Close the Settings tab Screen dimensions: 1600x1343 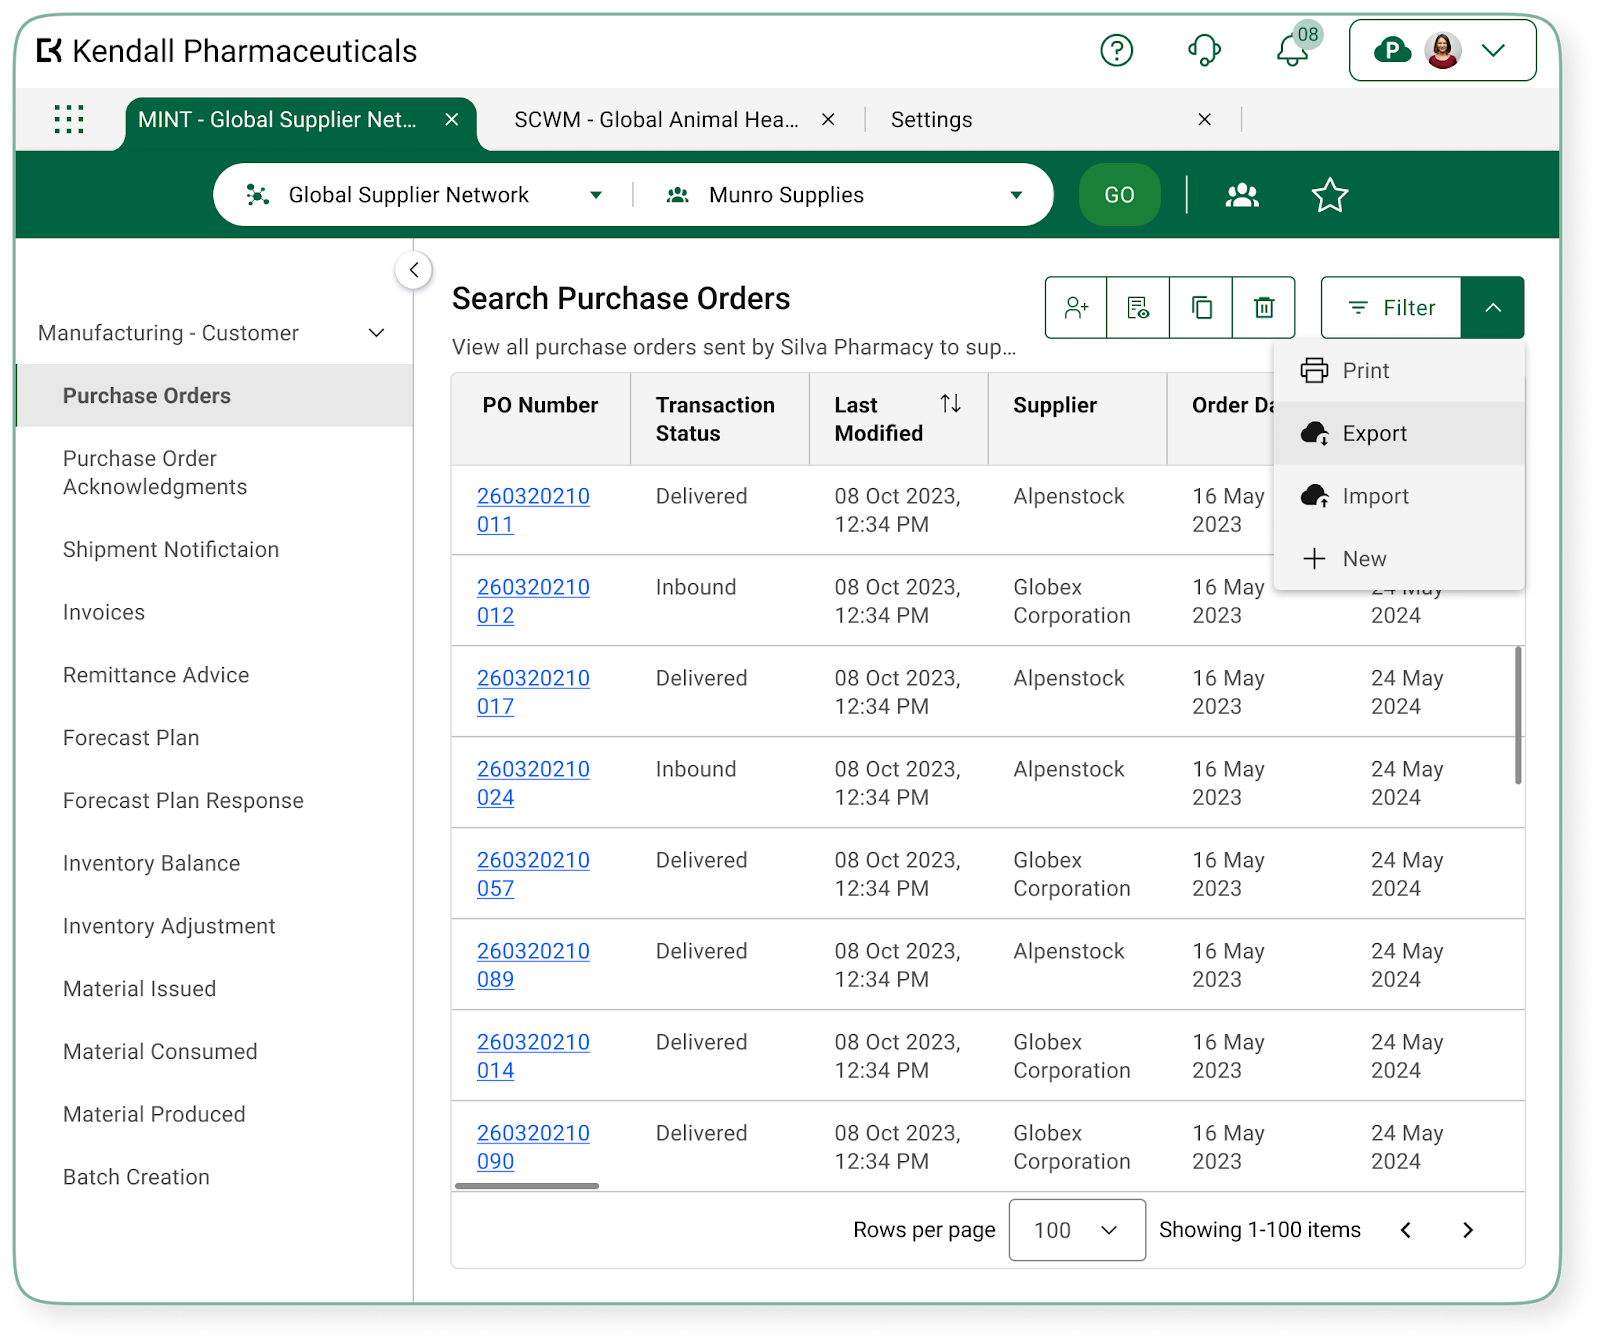coord(1205,119)
